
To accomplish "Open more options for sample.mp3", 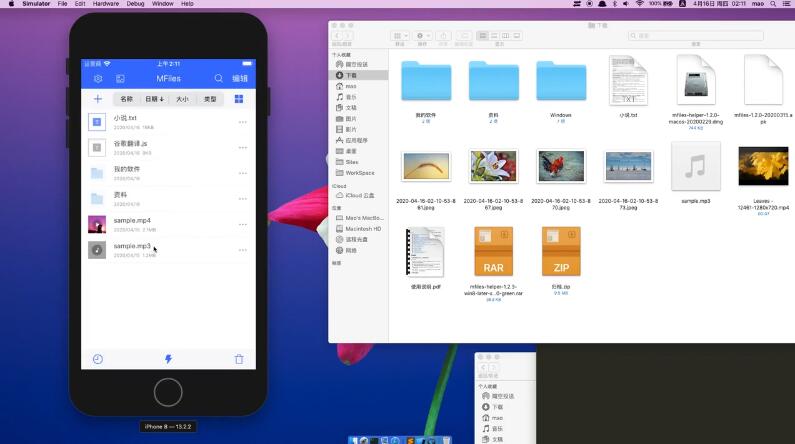I will click(242, 250).
